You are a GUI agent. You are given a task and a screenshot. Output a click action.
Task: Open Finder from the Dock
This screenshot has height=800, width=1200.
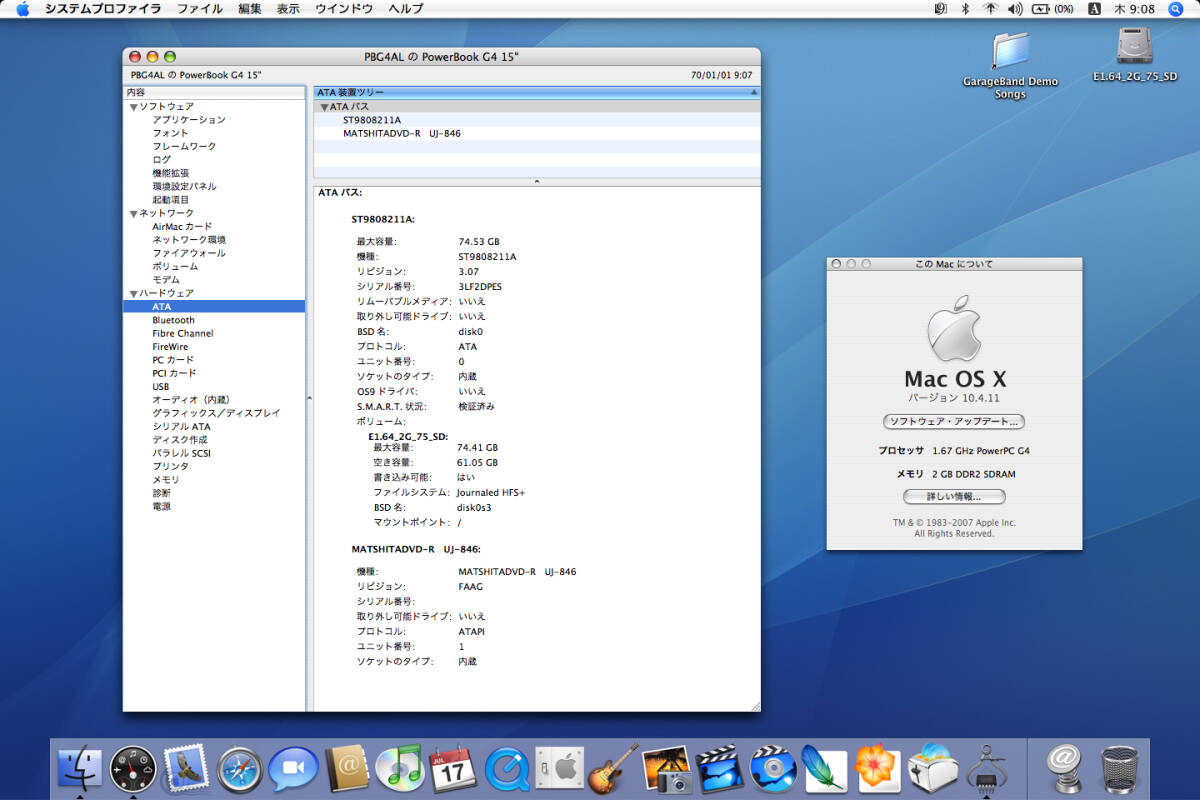(79, 768)
